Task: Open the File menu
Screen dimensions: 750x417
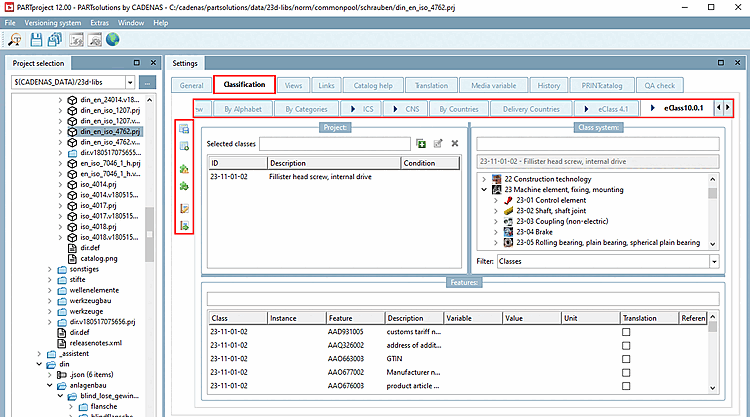Action: 10,23
